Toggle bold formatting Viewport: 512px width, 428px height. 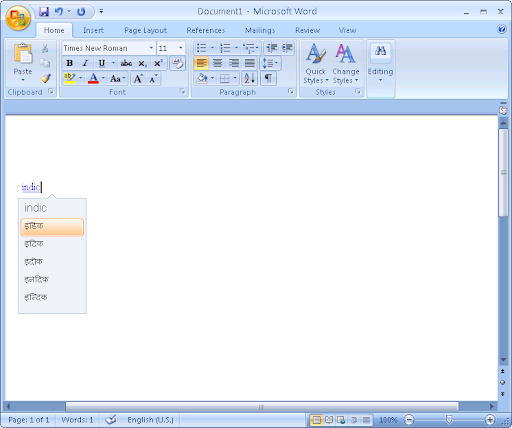70,63
